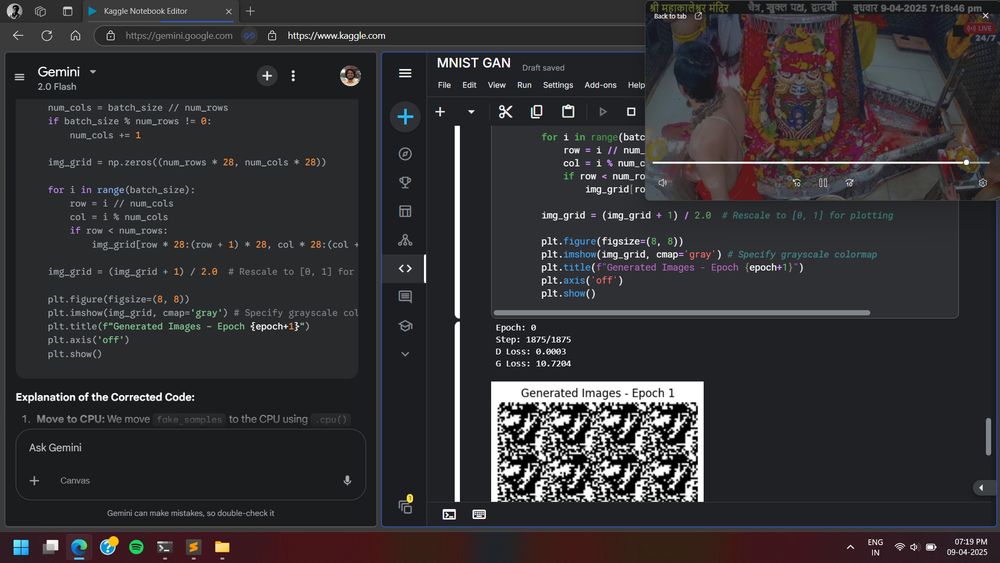Open Spotify from the taskbar
This screenshot has width=1000, height=563.
136,547
